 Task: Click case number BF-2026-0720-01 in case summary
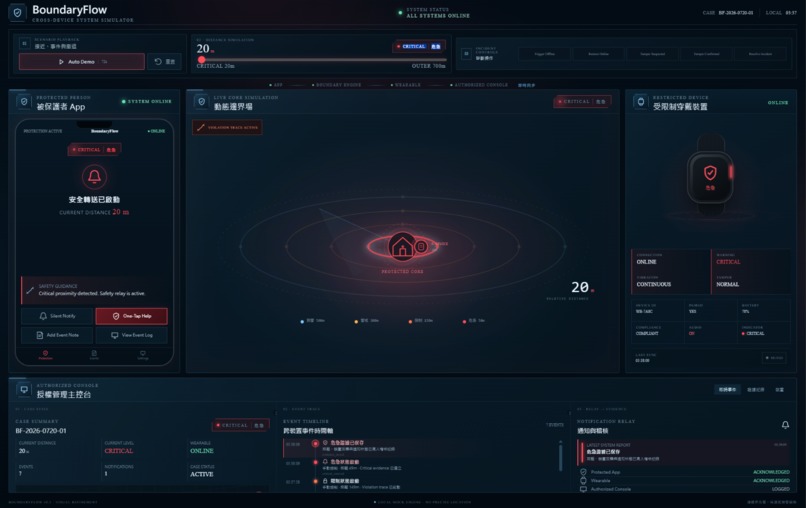(41, 431)
